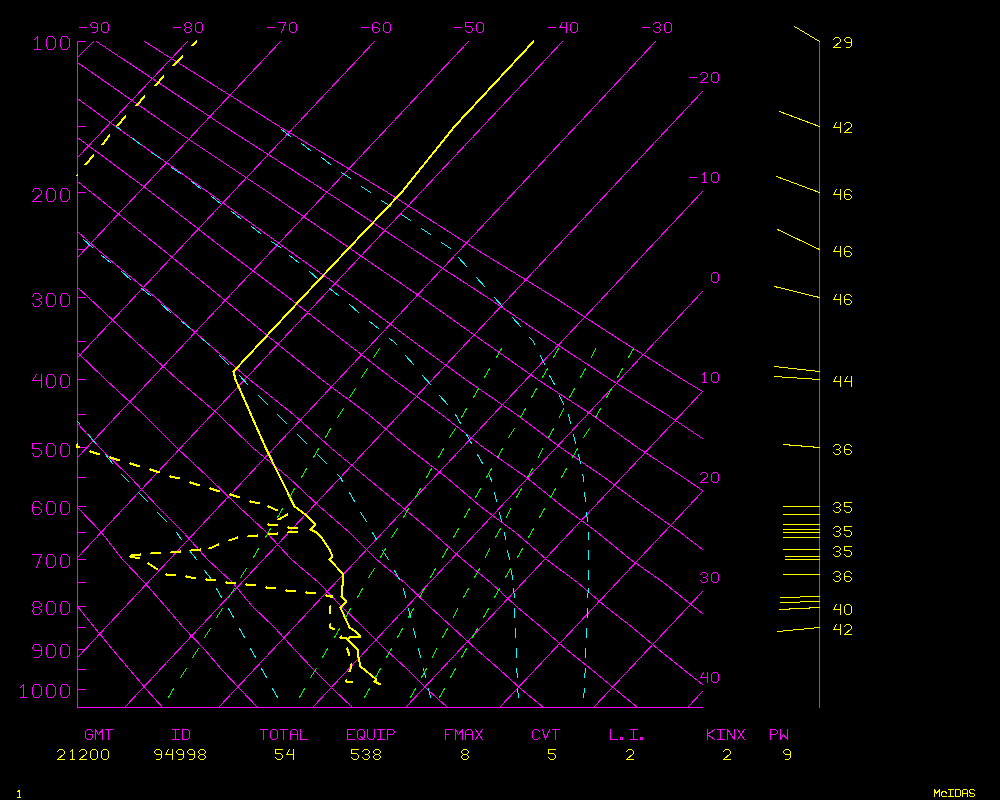This screenshot has height=800, width=1000.
Task: Select the 500 pressure level label
Action: (49, 450)
